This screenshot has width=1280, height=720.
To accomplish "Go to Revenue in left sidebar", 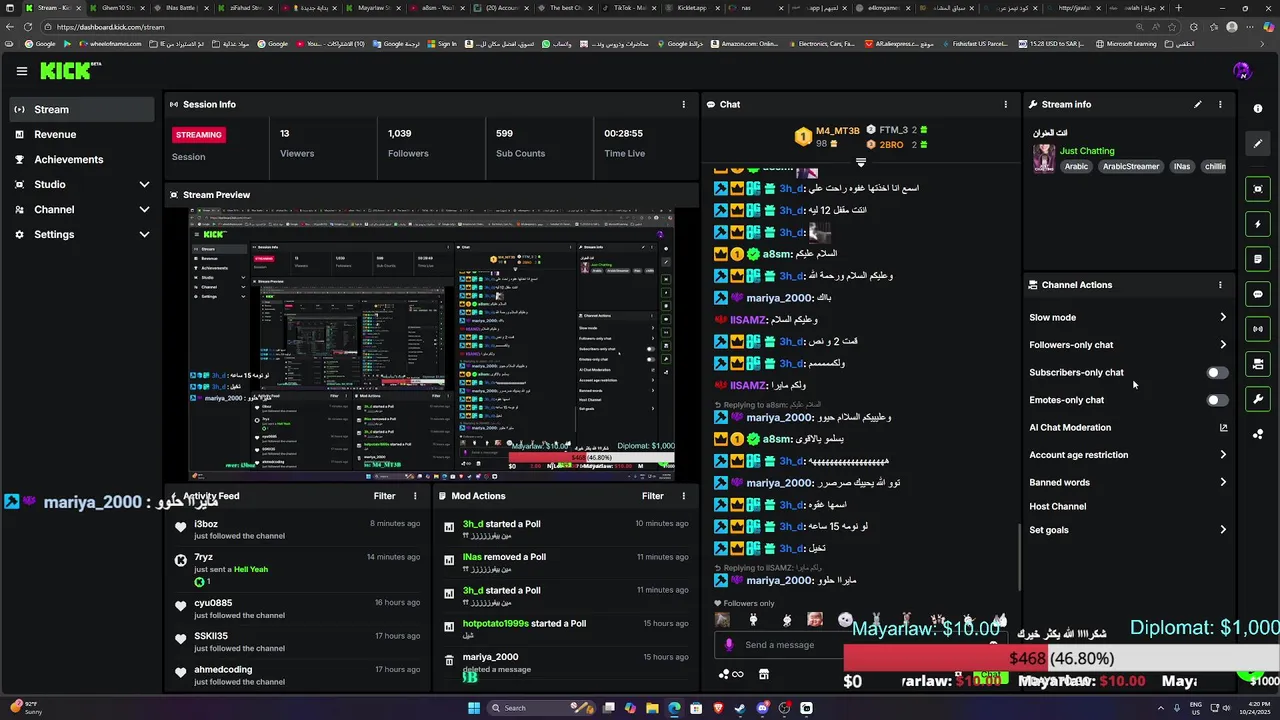I will 83,134.
